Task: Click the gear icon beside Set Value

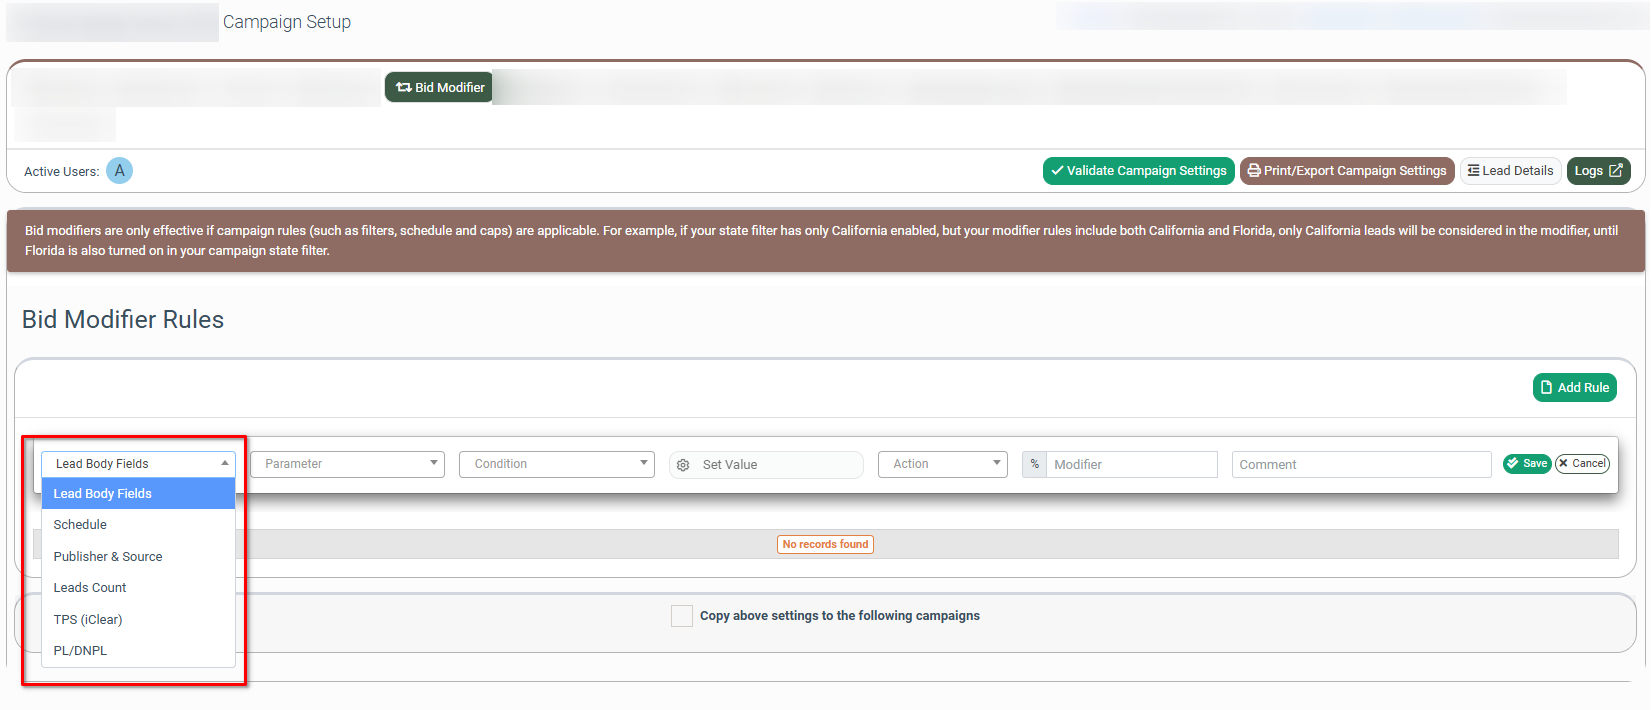Action: click(683, 465)
